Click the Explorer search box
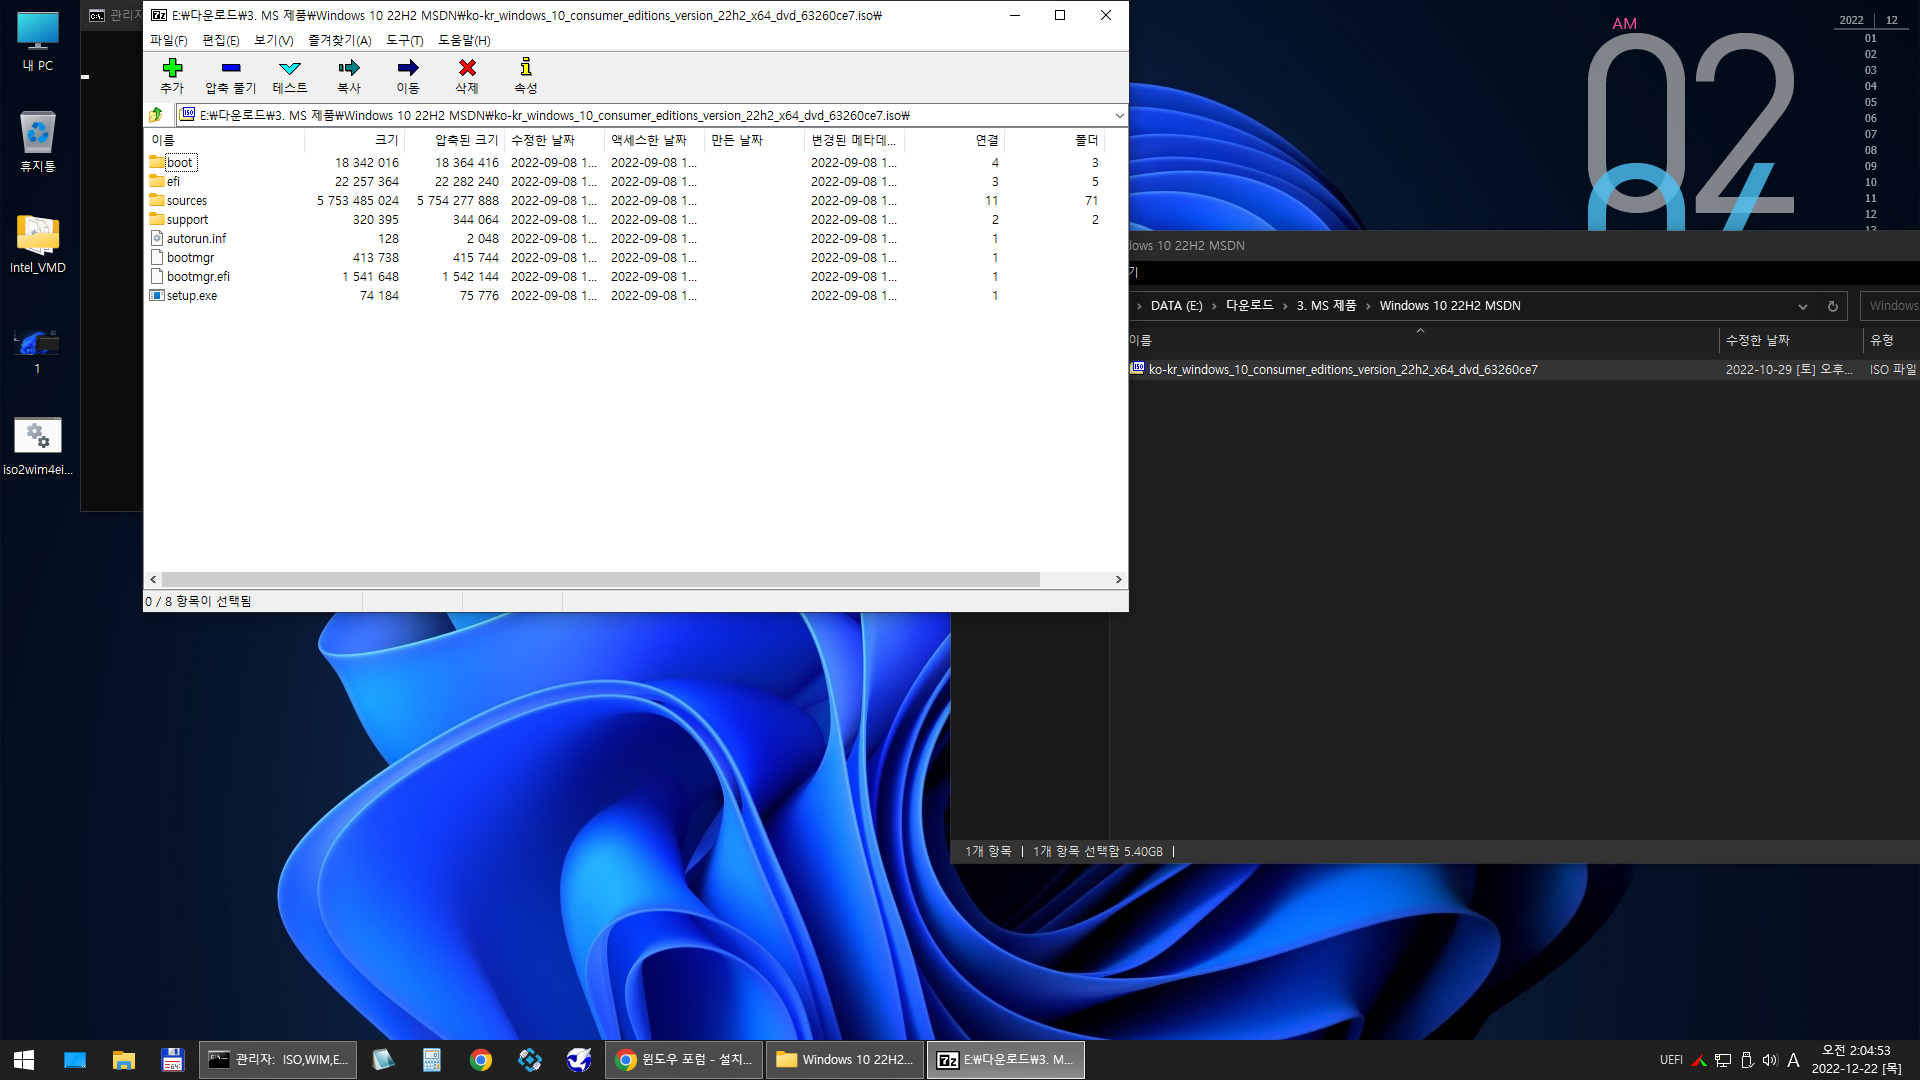The width and height of the screenshot is (1920, 1080). (x=1890, y=306)
